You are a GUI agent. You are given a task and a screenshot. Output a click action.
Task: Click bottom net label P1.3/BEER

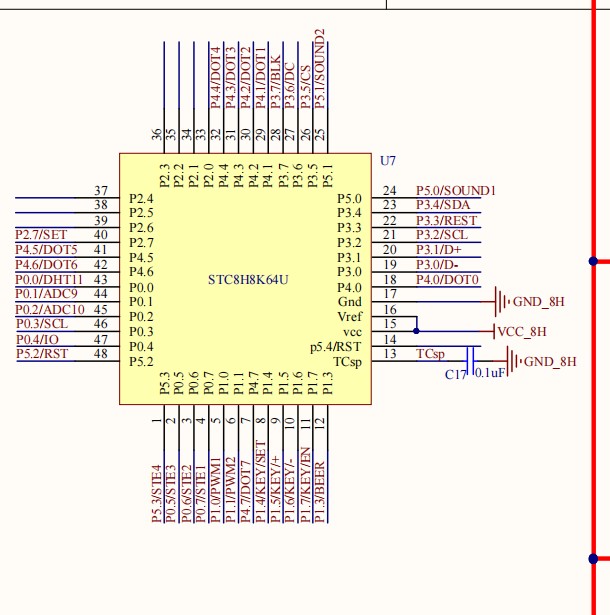[x=320, y=492]
